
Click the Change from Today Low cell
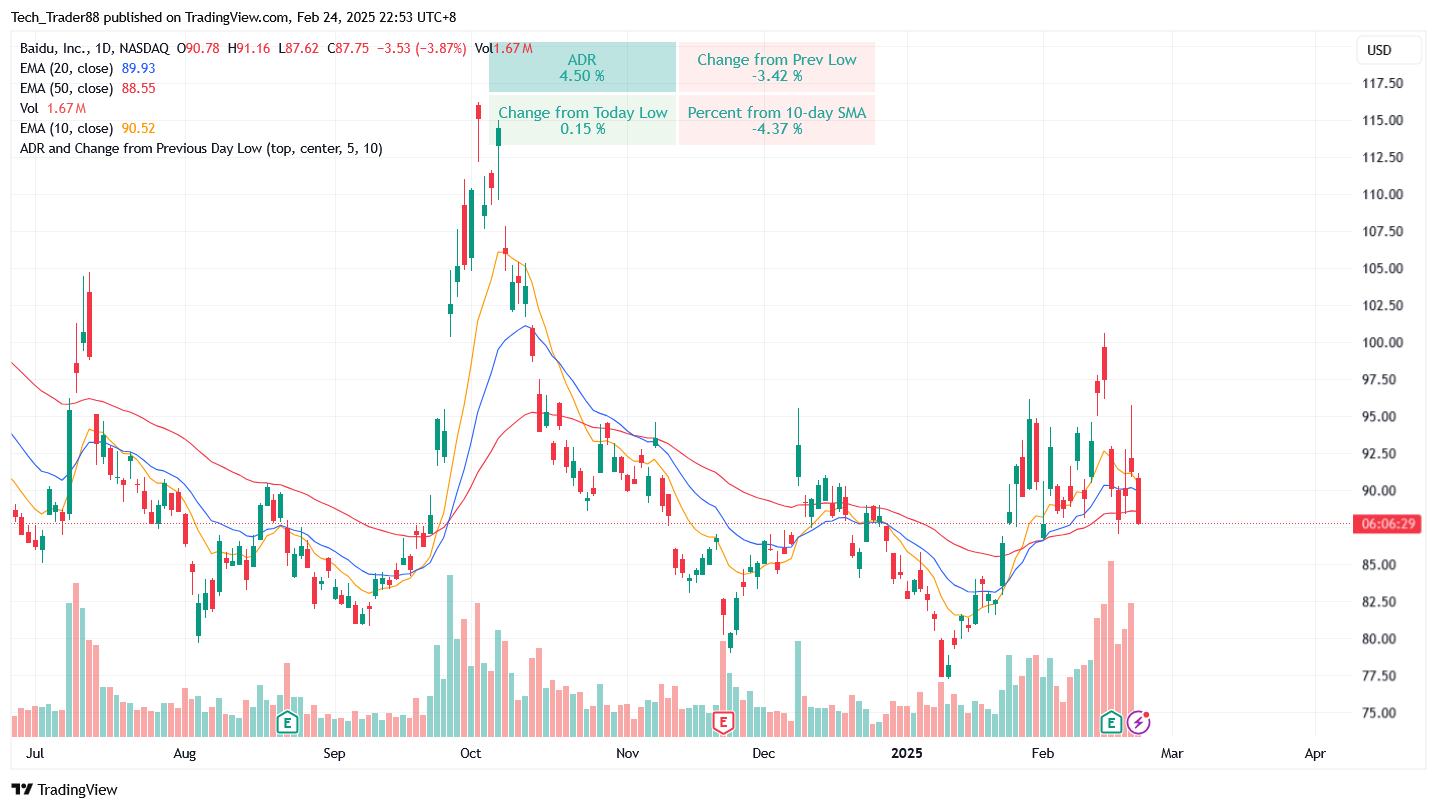pyautogui.click(x=582, y=120)
